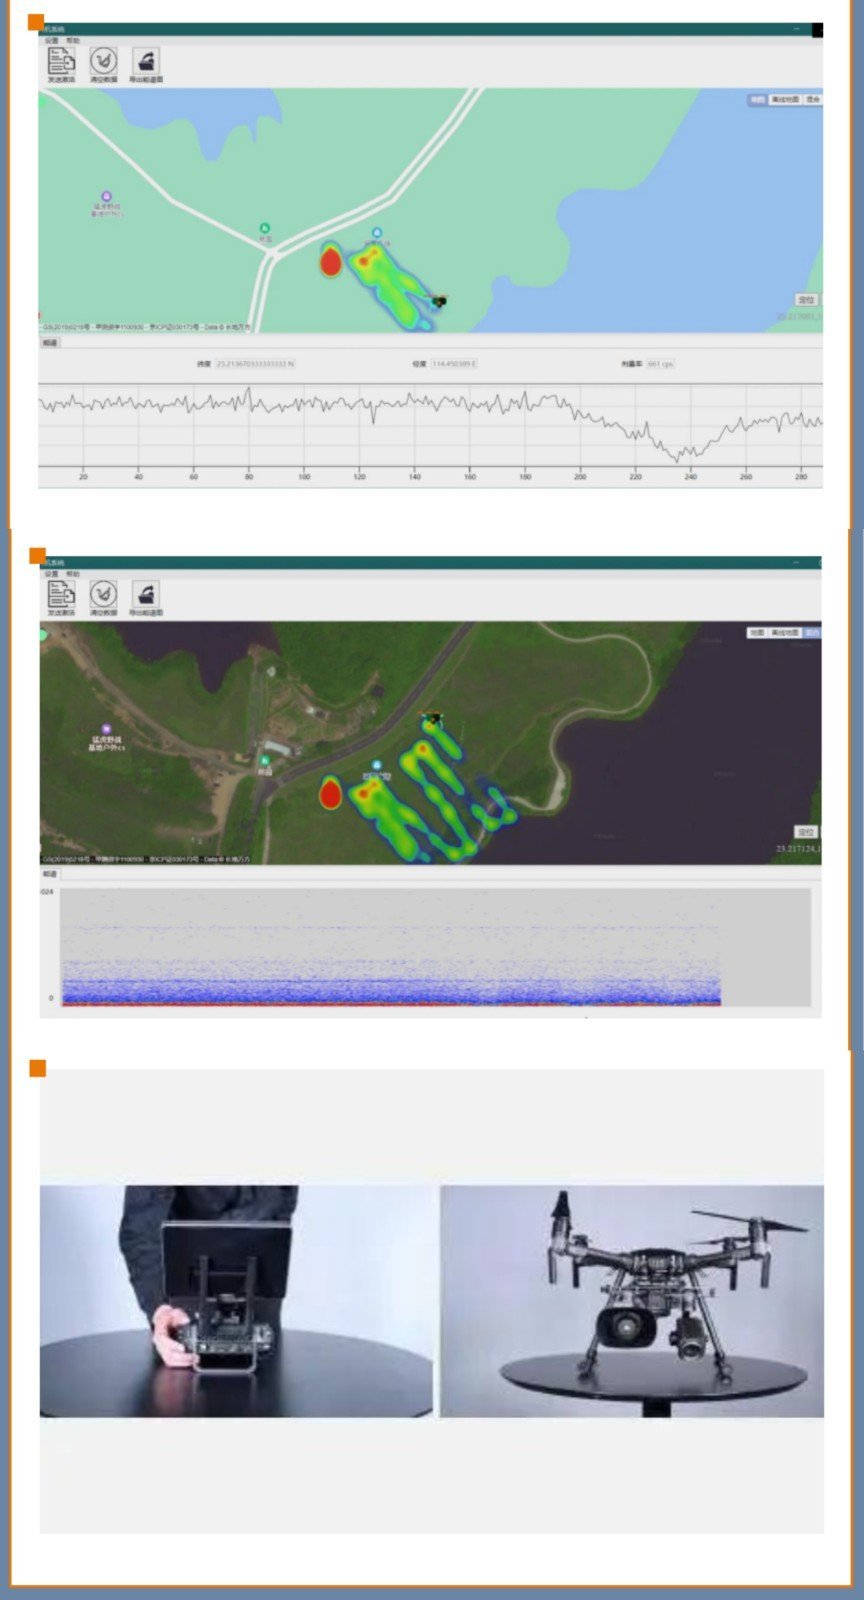864x1600 pixels.
Task: Open the 设置 menu in the top window
Action: tap(51, 40)
